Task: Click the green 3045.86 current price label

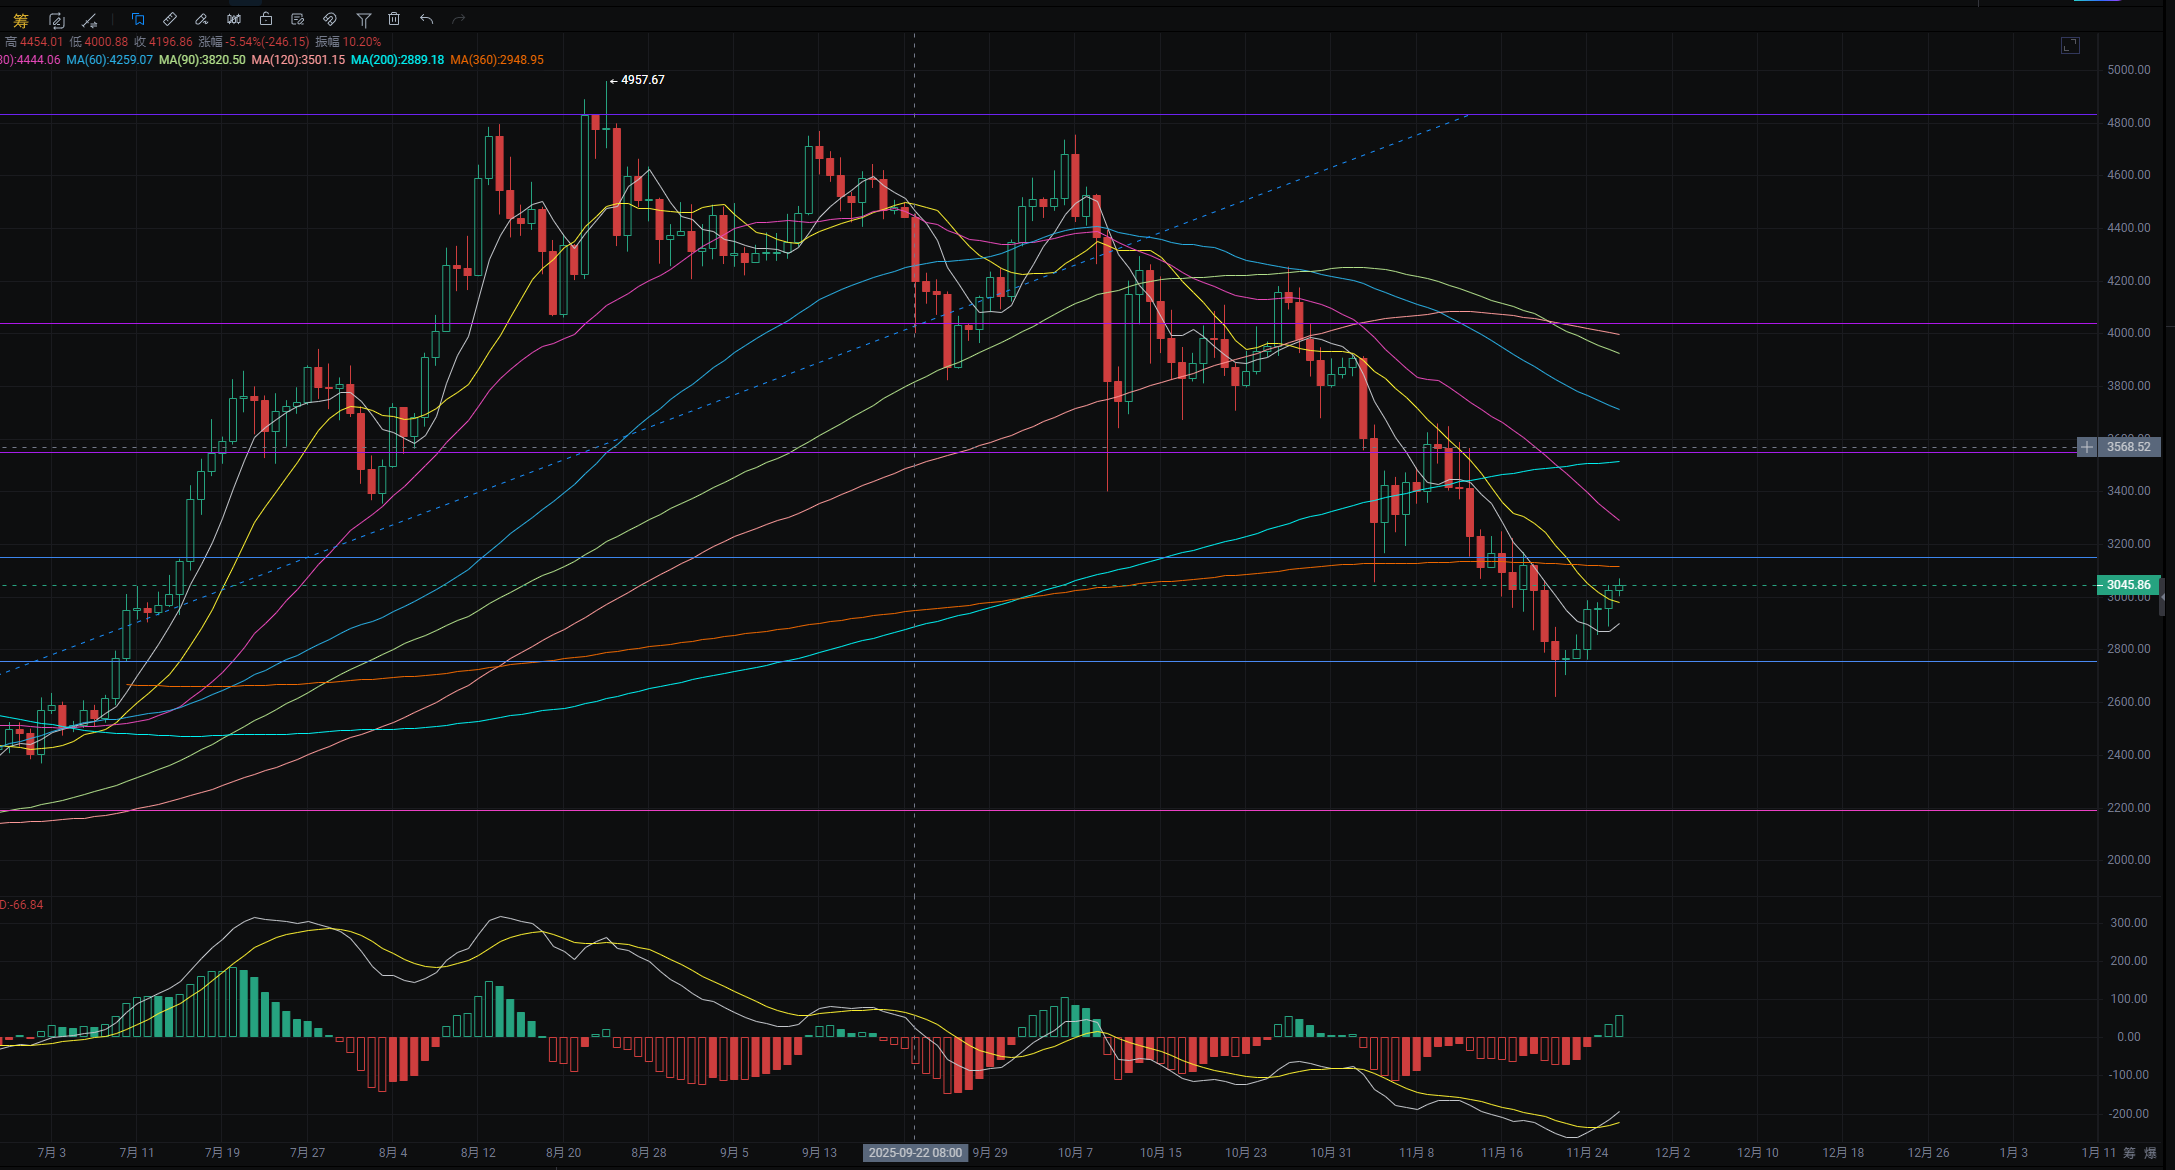Action: [x=2128, y=585]
